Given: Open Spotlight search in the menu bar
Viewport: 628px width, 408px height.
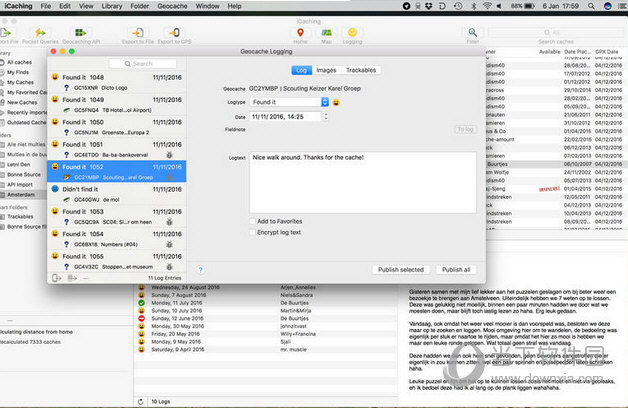Looking at the screenshot, I should pyautogui.click(x=591, y=6).
